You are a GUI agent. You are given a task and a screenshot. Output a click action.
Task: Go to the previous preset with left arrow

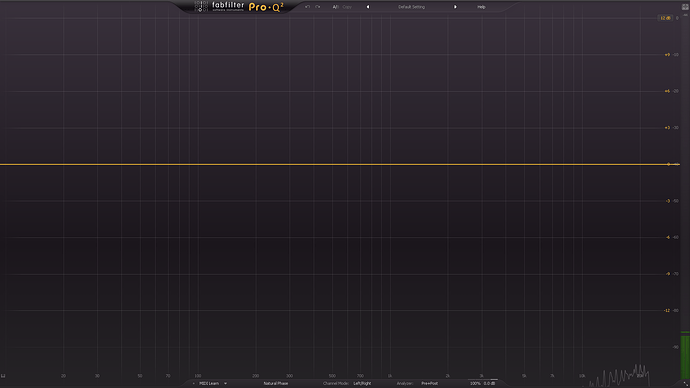(x=368, y=7)
